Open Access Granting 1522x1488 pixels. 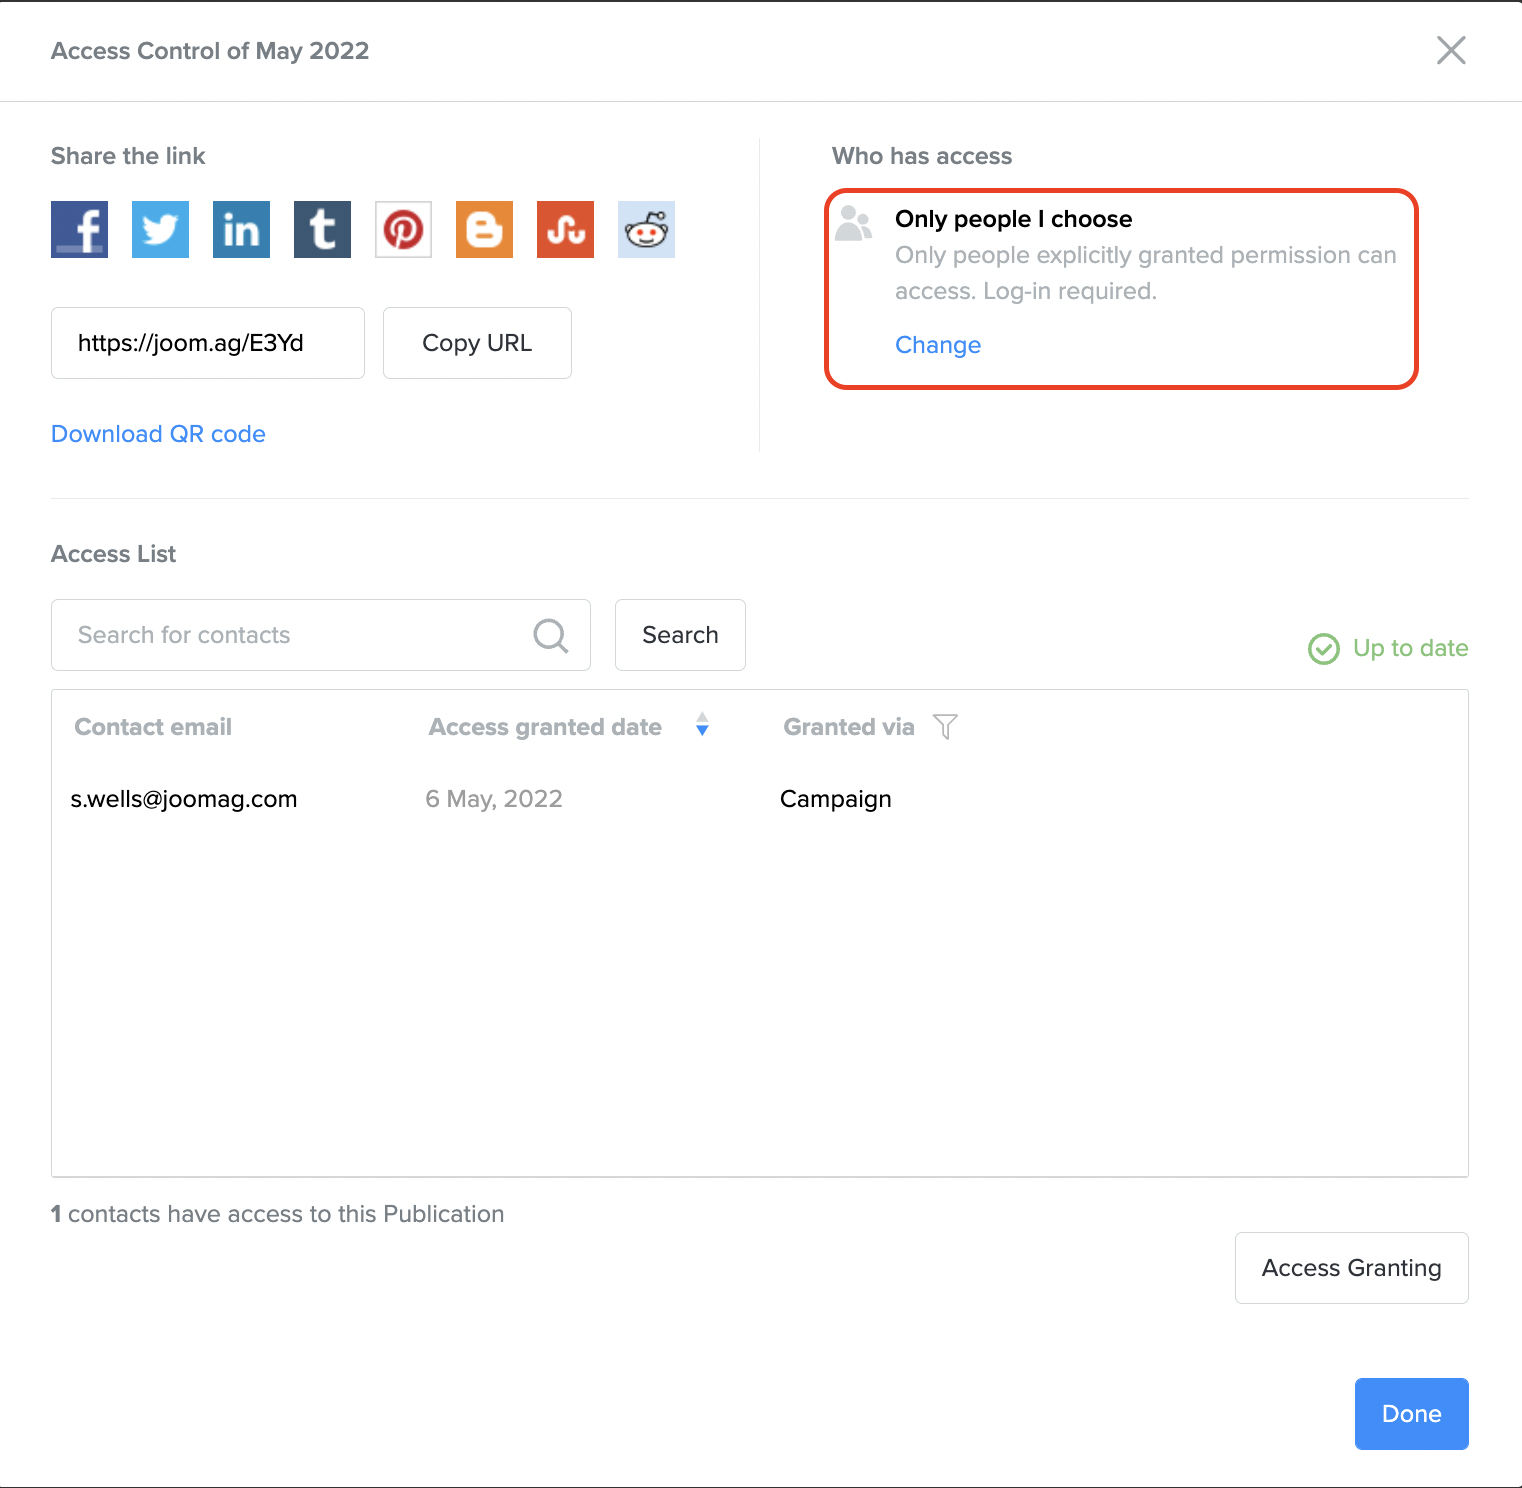click(1351, 1268)
